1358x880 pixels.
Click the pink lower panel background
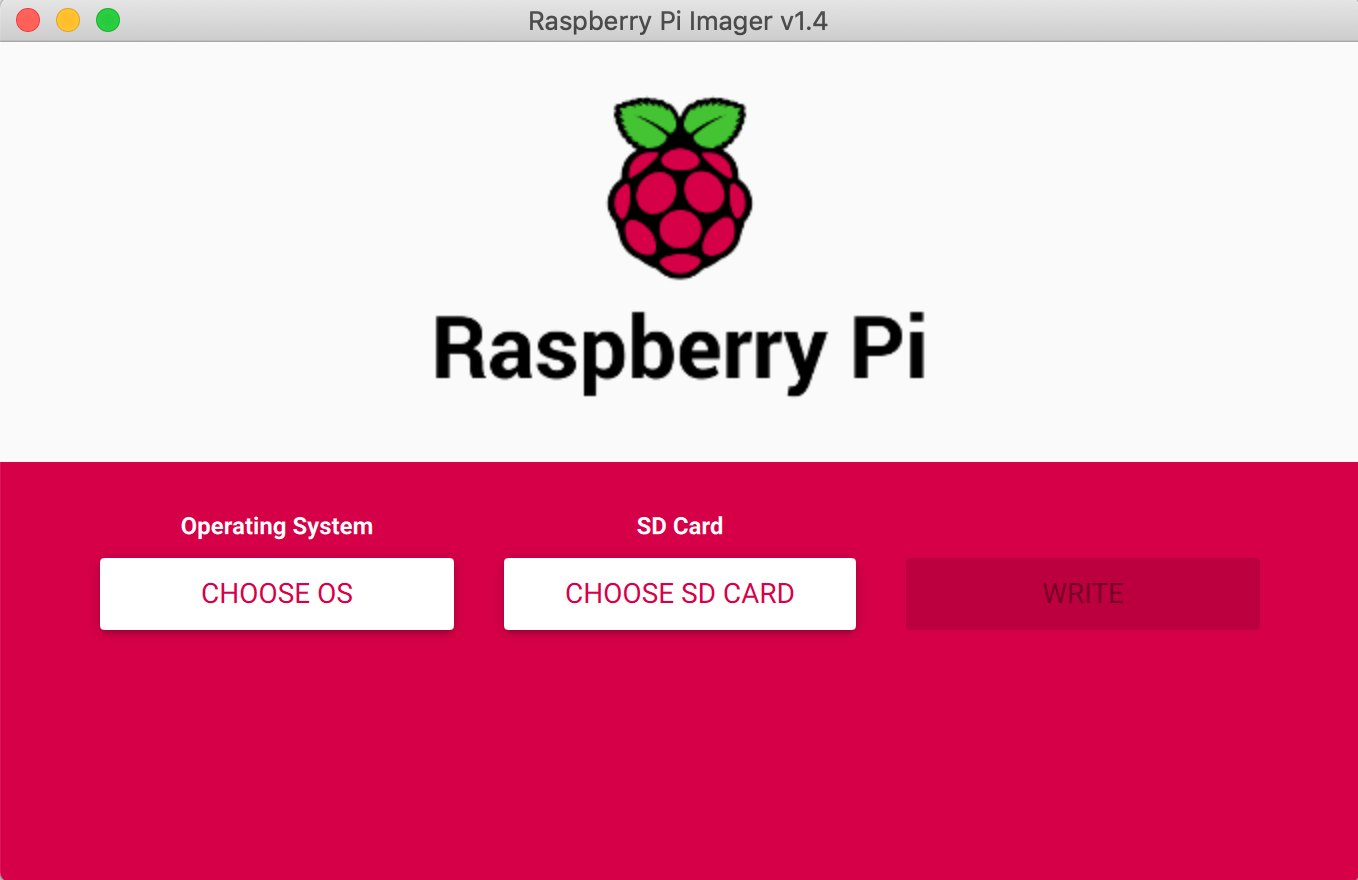[679, 750]
